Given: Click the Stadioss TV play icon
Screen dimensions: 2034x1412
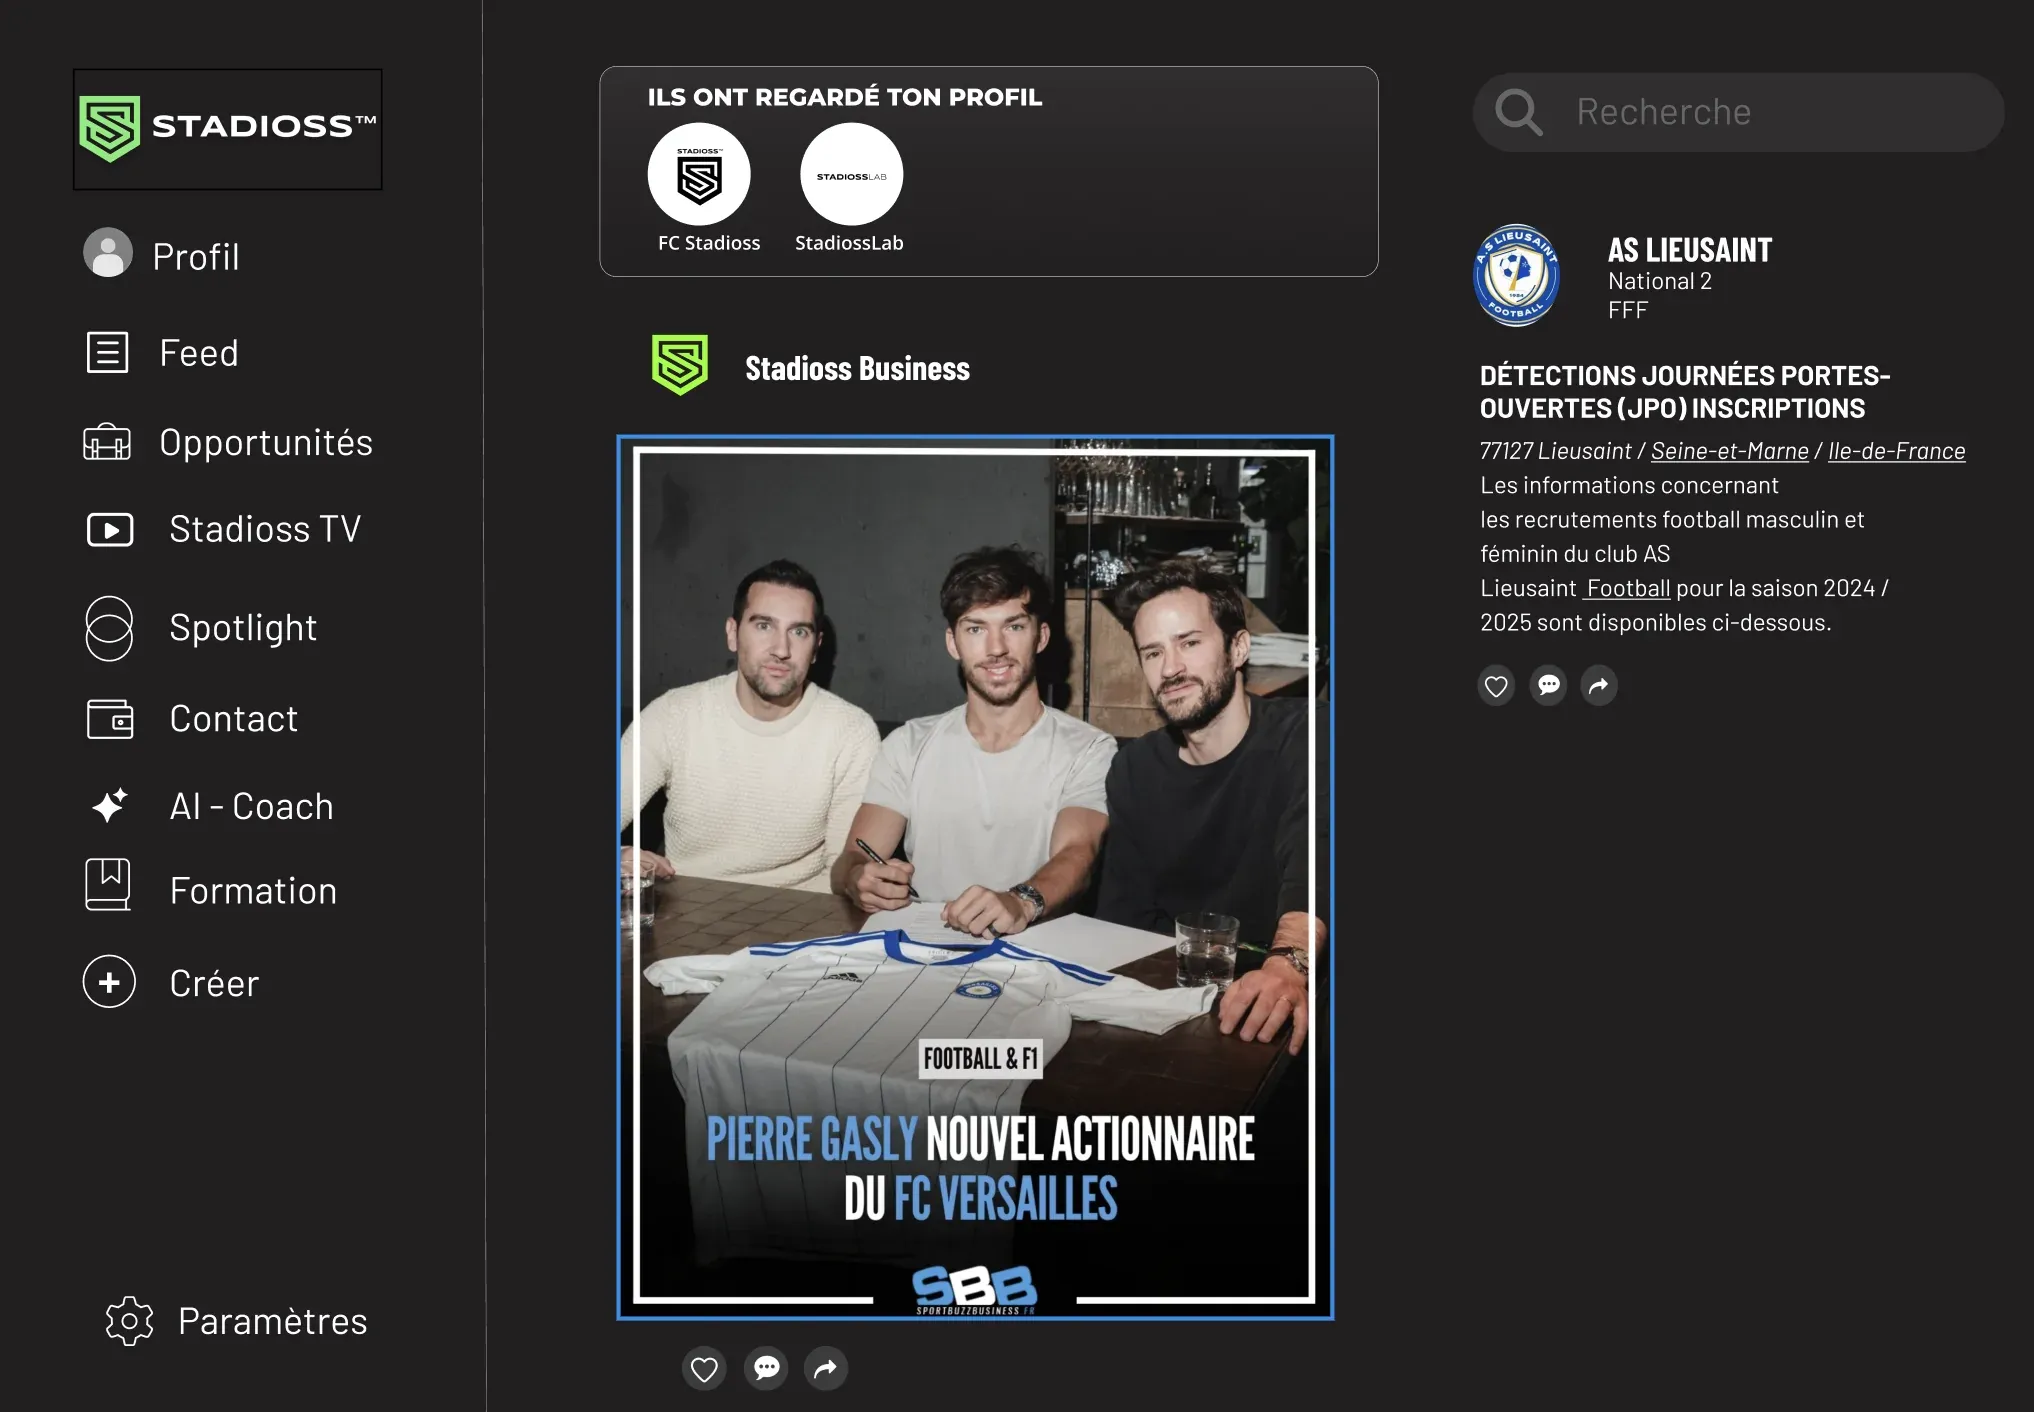Looking at the screenshot, I should click(110, 529).
